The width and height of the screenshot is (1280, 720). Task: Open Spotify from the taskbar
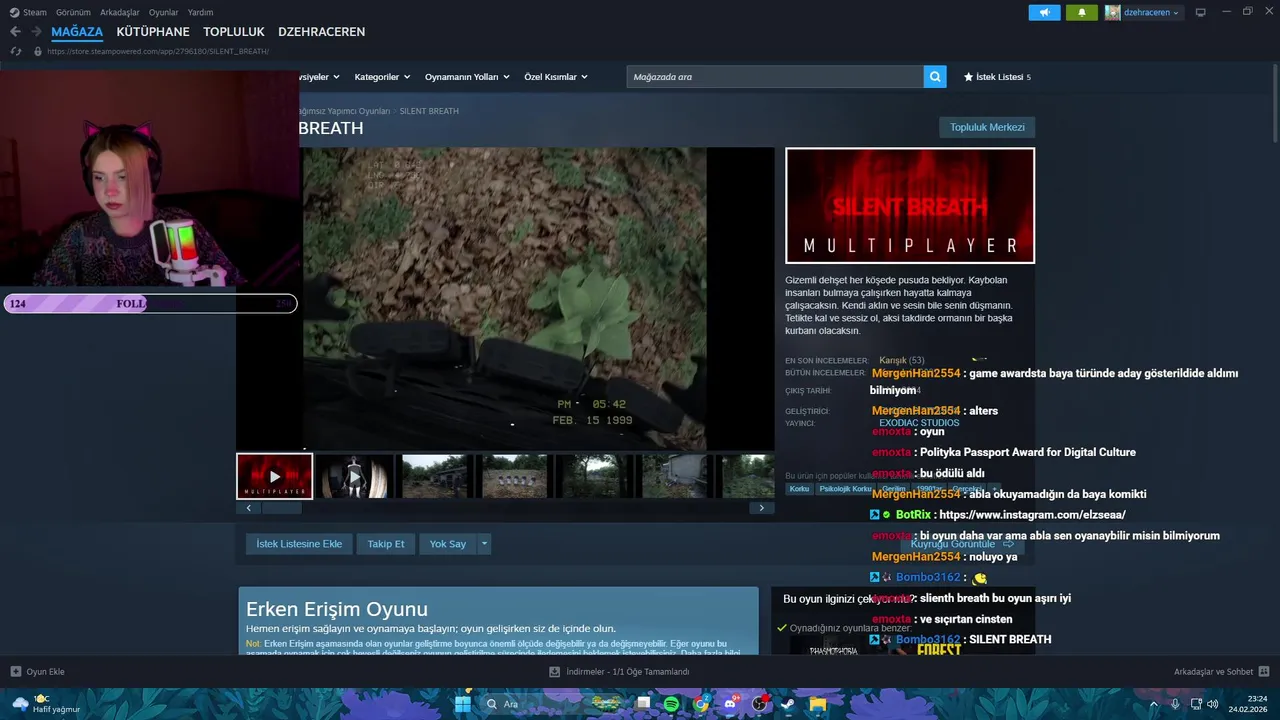pyautogui.click(x=672, y=704)
